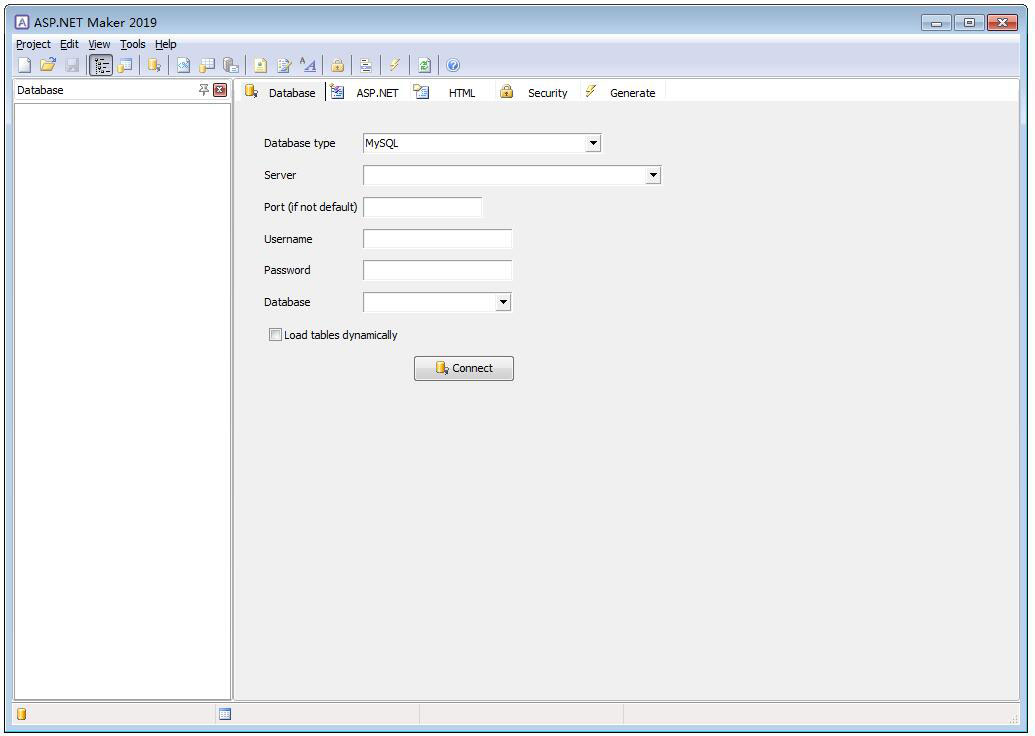Open the Tools menu
The width and height of the screenshot is (1035, 736).
(x=132, y=44)
